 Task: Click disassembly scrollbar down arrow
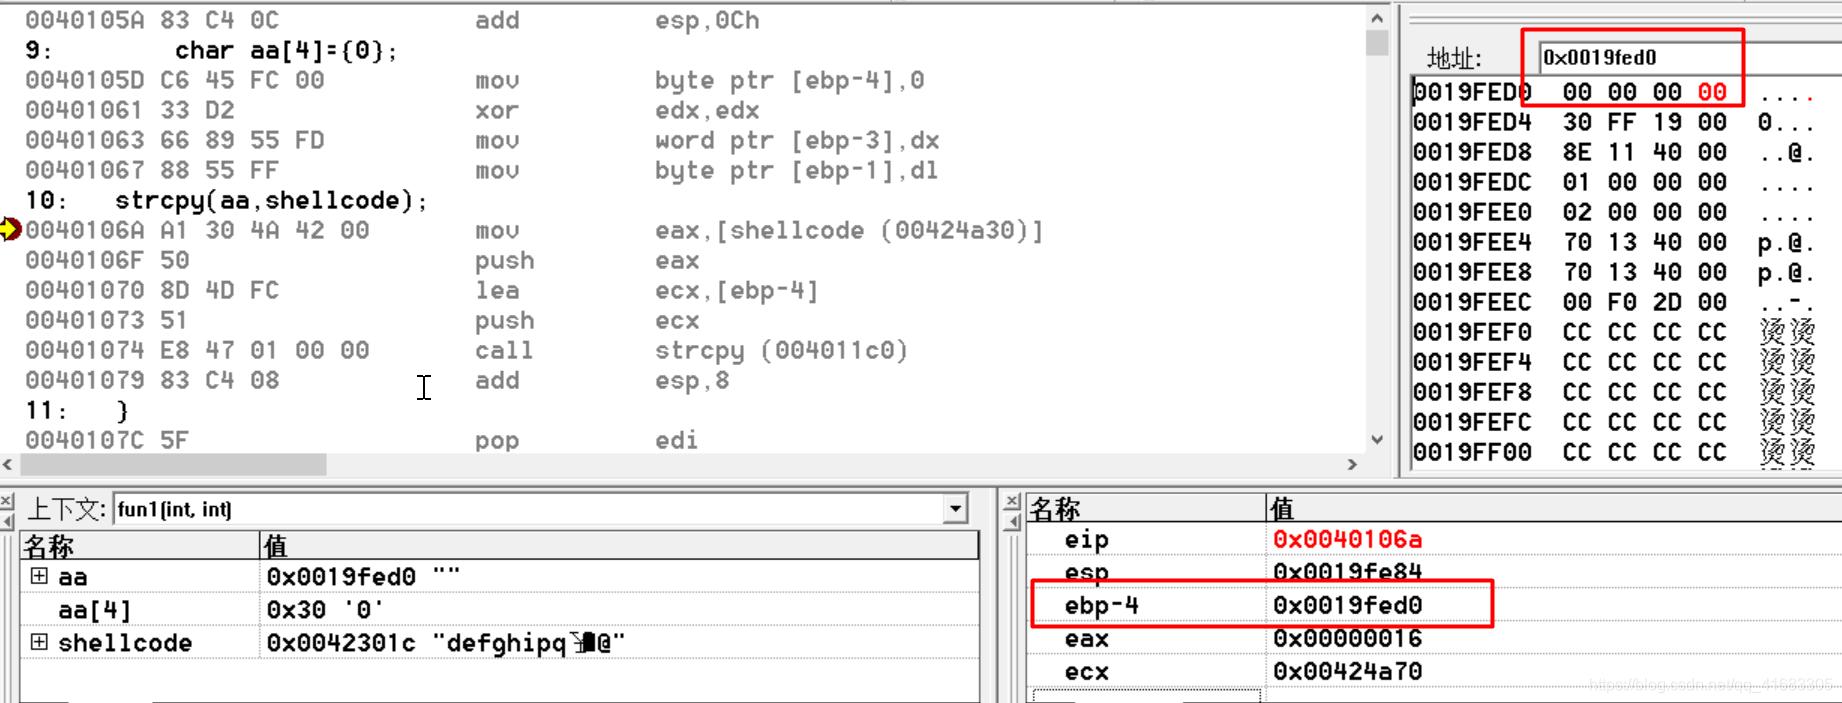coord(1377,439)
